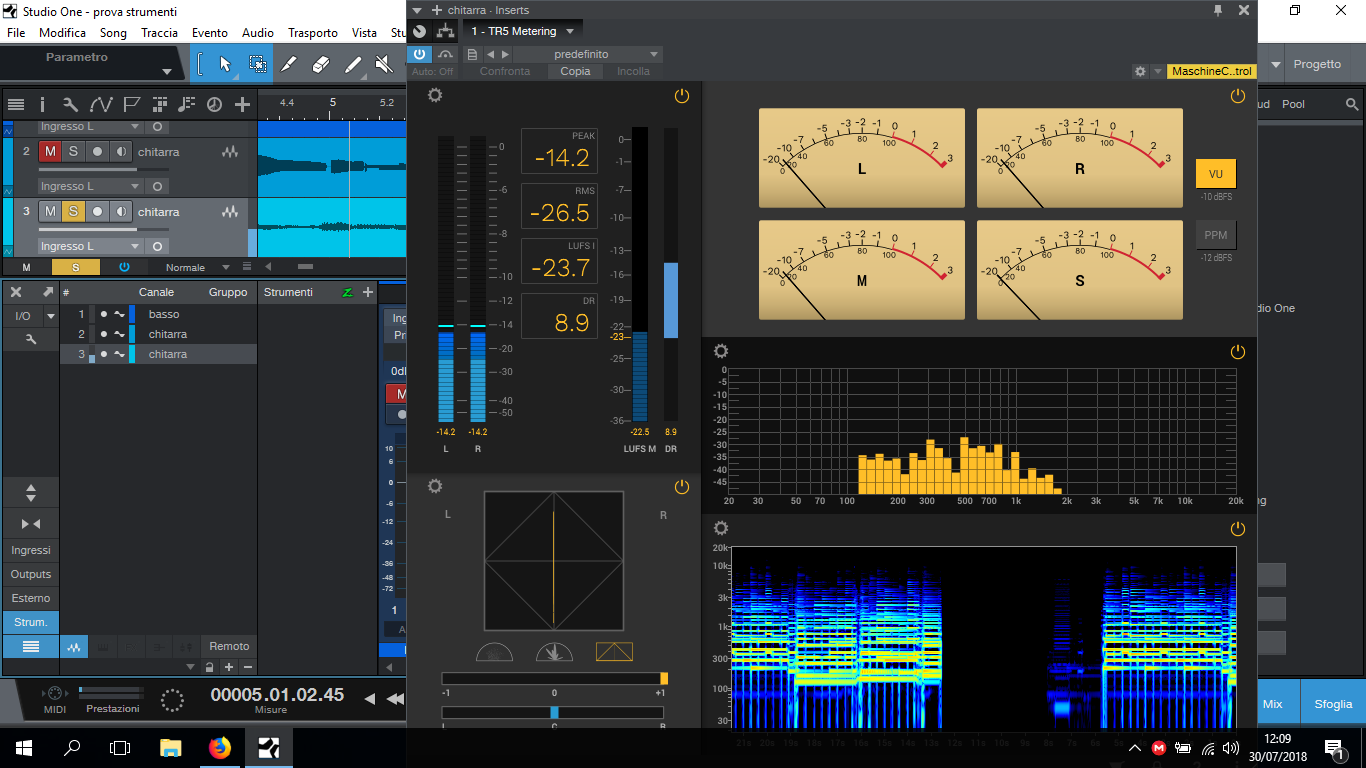Switch meters to PPM mode
Screen dimensions: 1366x768
coord(1215,235)
